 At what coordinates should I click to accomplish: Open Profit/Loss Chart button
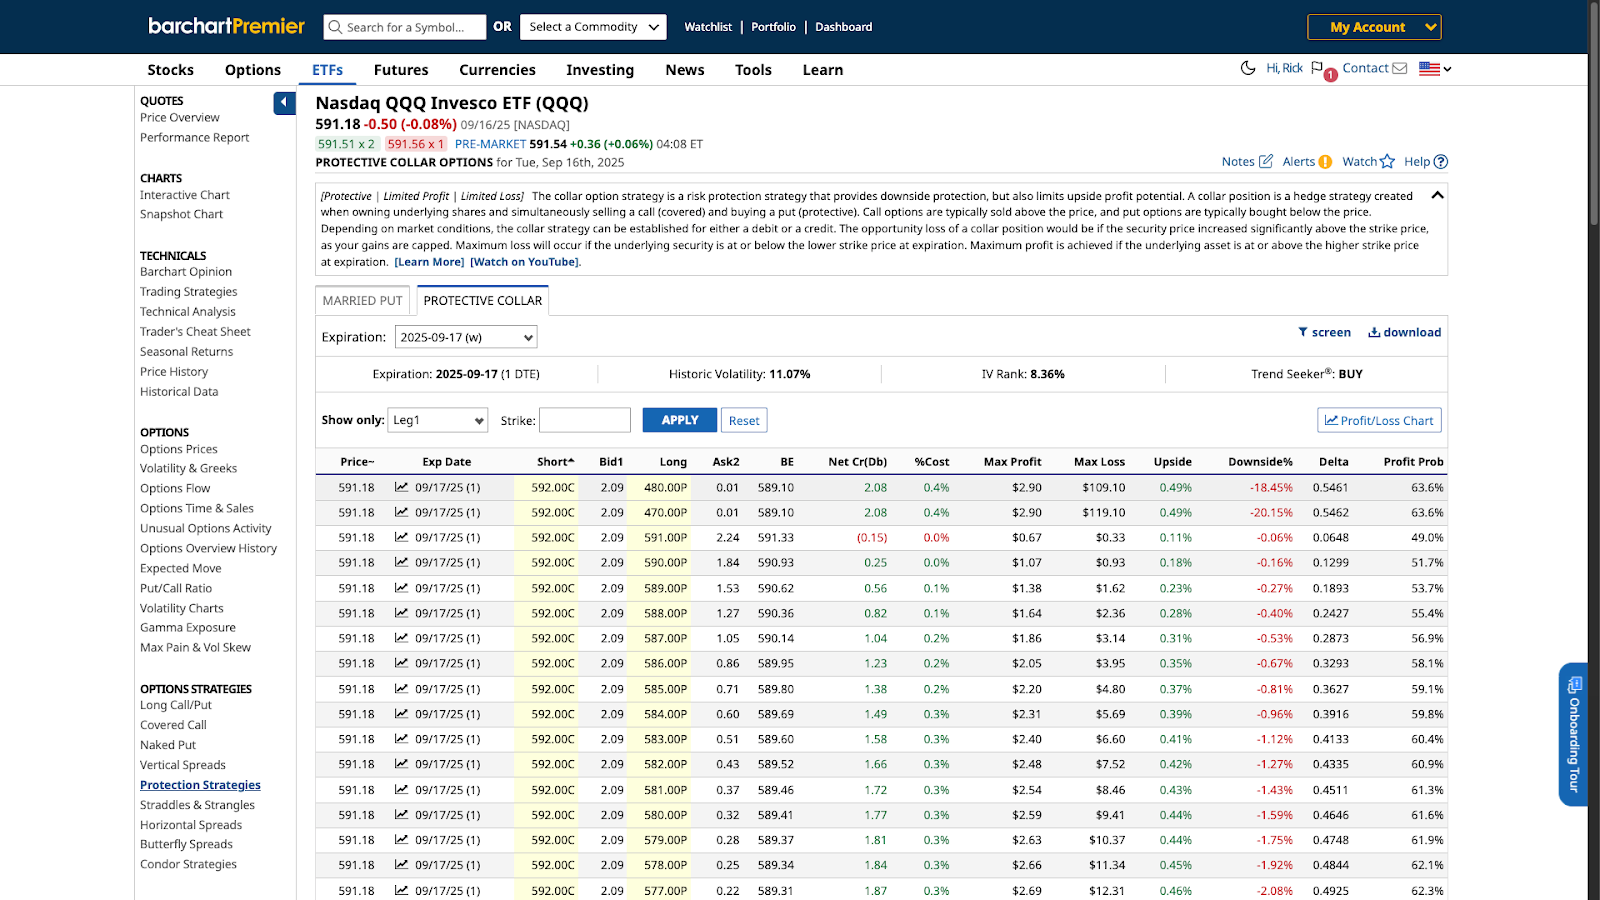[x=1379, y=420]
